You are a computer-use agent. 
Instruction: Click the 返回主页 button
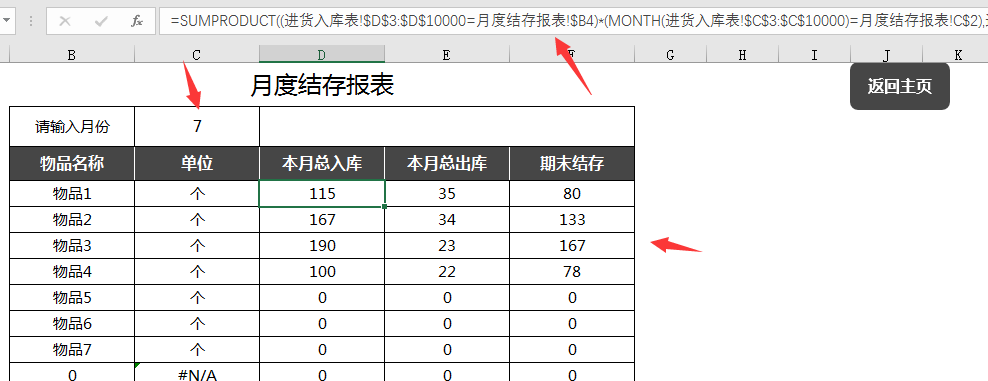click(x=899, y=86)
